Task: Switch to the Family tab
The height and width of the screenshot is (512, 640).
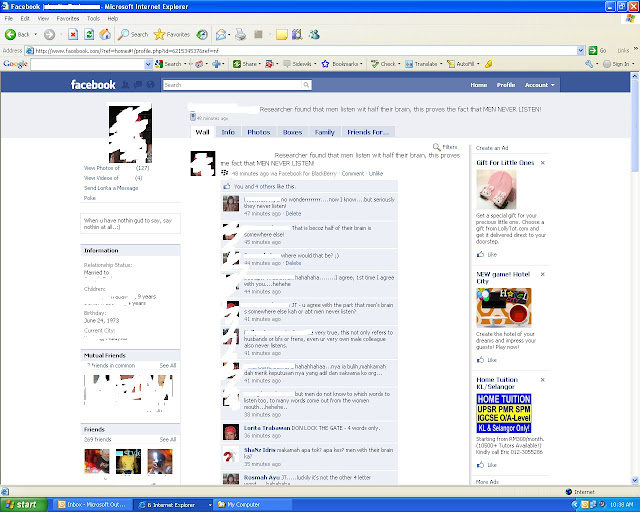Action: (x=324, y=132)
